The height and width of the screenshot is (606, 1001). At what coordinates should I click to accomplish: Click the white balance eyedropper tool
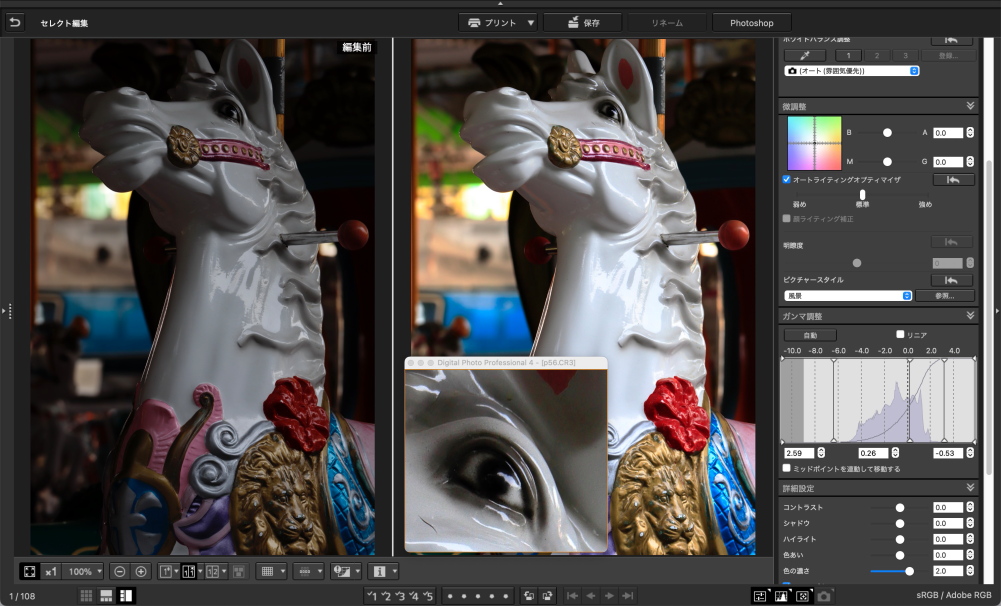pyautogui.click(x=797, y=55)
